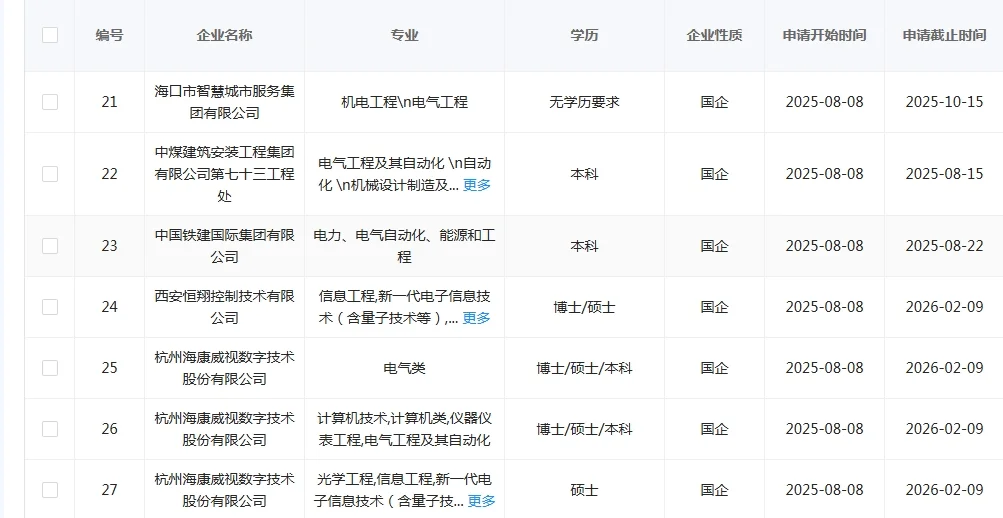This screenshot has width=1003, height=518.
Task: Click the 硕士 education cell in row 27
Action: 584,490
